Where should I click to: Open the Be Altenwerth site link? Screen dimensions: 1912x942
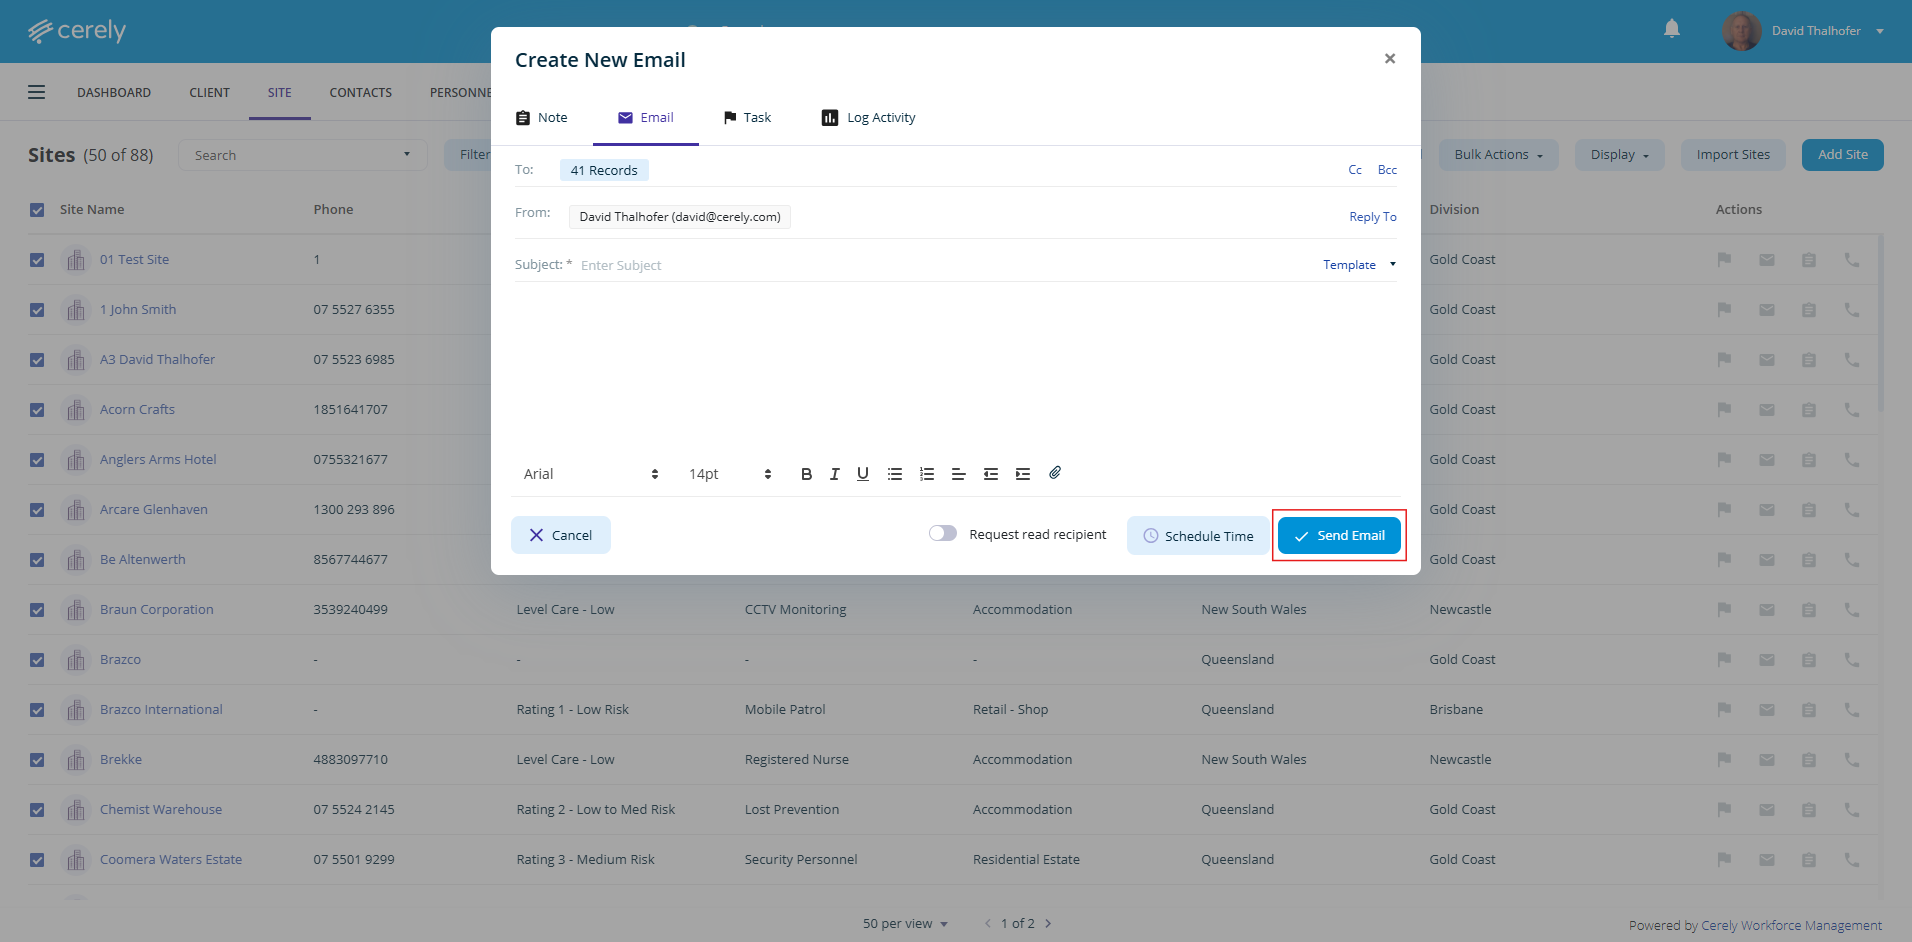(x=143, y=560)
